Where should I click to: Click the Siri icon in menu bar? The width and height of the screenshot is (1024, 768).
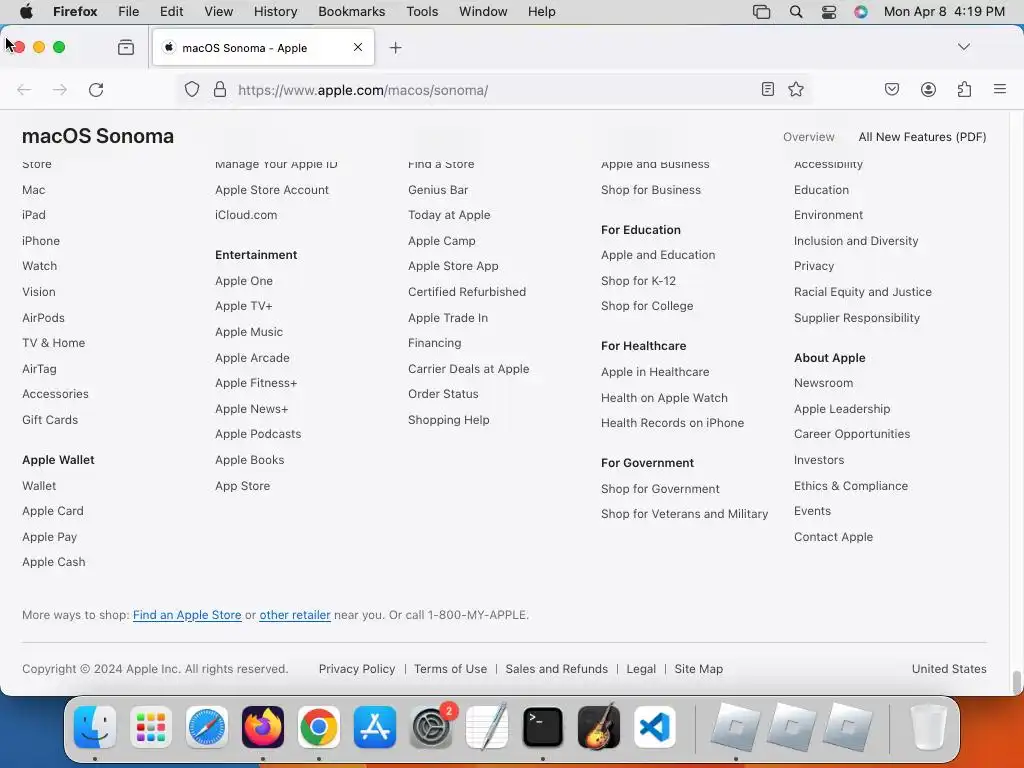[x=861, y=12]
